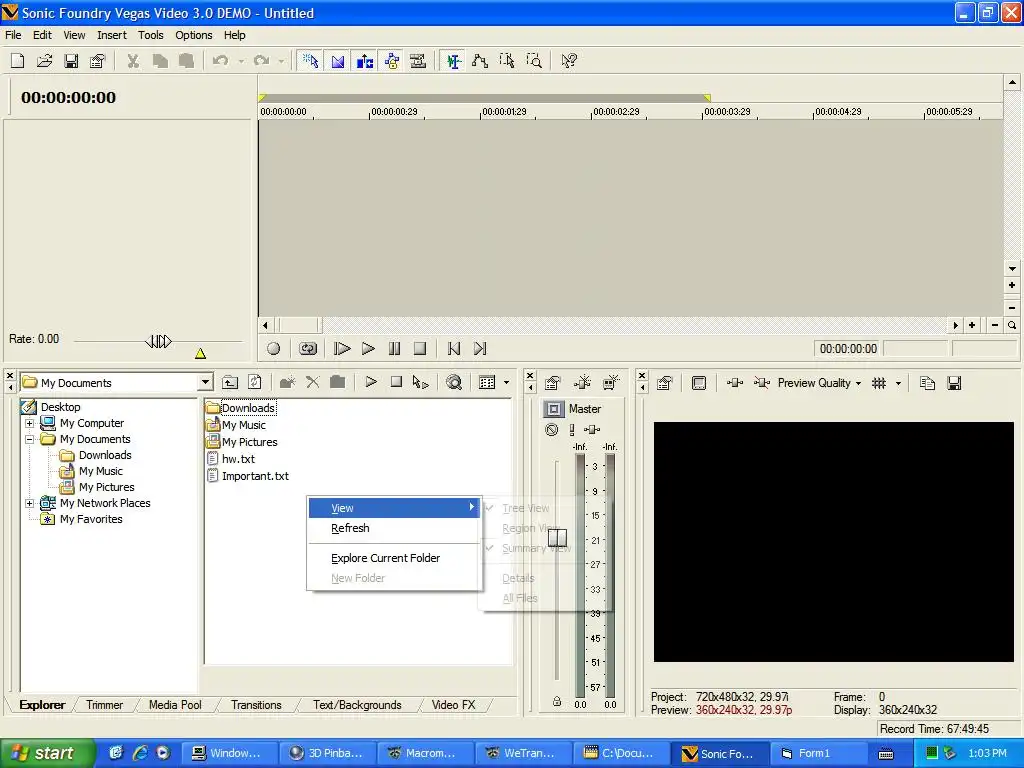Select the Zoom Edit tool magnifier icon
Image resolution: width=1024 pixels, height=768 pixels.
[534, 61]
